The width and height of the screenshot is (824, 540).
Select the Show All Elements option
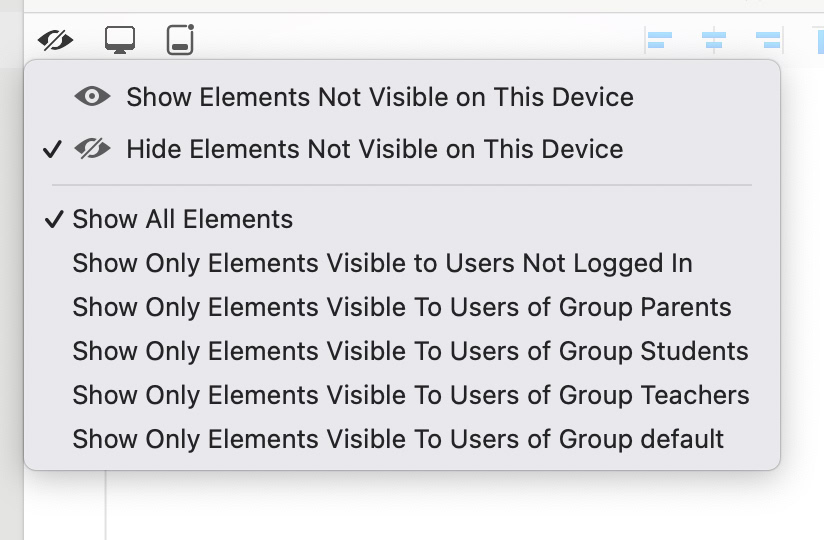click(183, 220)
